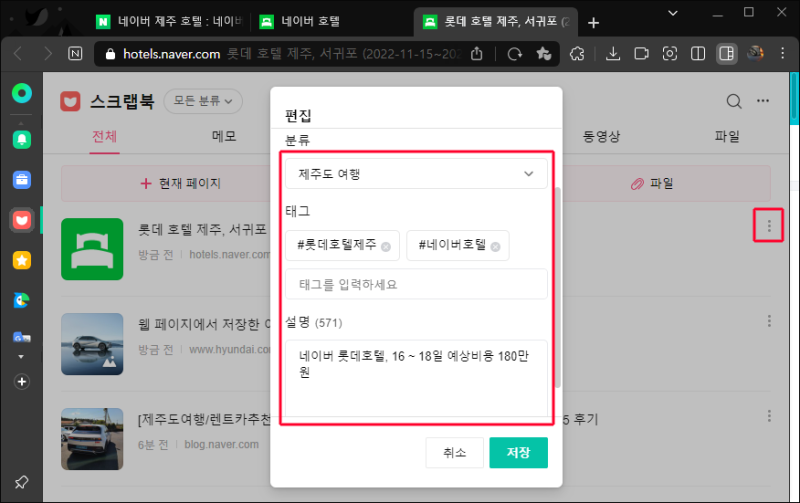Toggle the side panel toolbar icon
The height and width of the screenshot is (503, 800).
pos(727,54)
